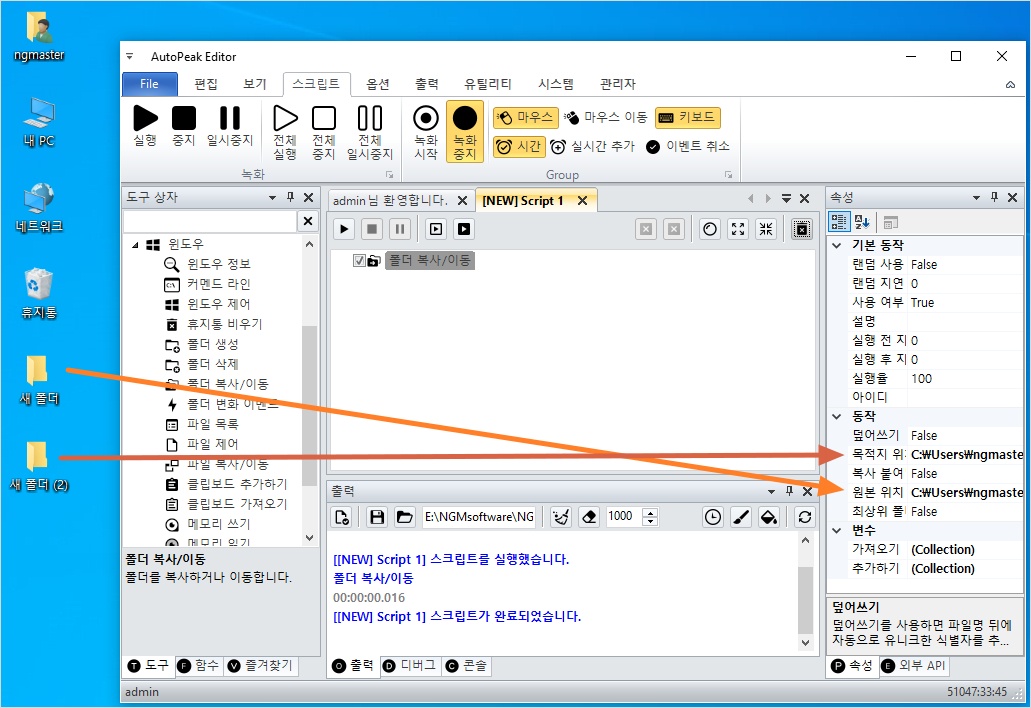Click alphabetical sort icon in 속성 panel
The image size is (1031, 708).
tap(862, 222)
